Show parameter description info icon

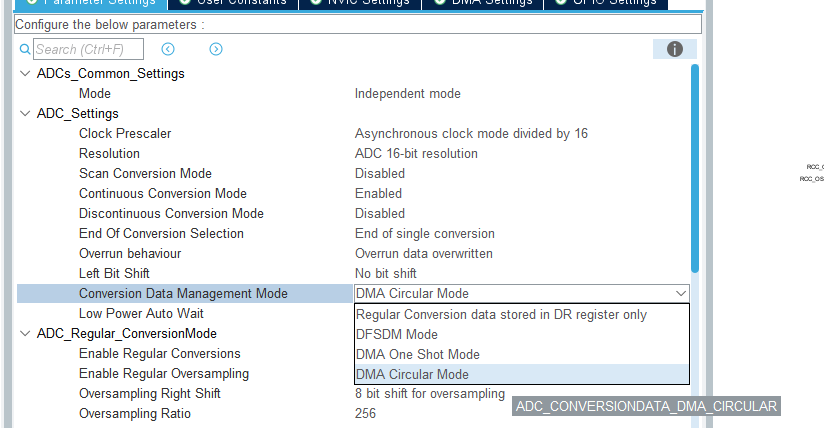tap(674, 49)
